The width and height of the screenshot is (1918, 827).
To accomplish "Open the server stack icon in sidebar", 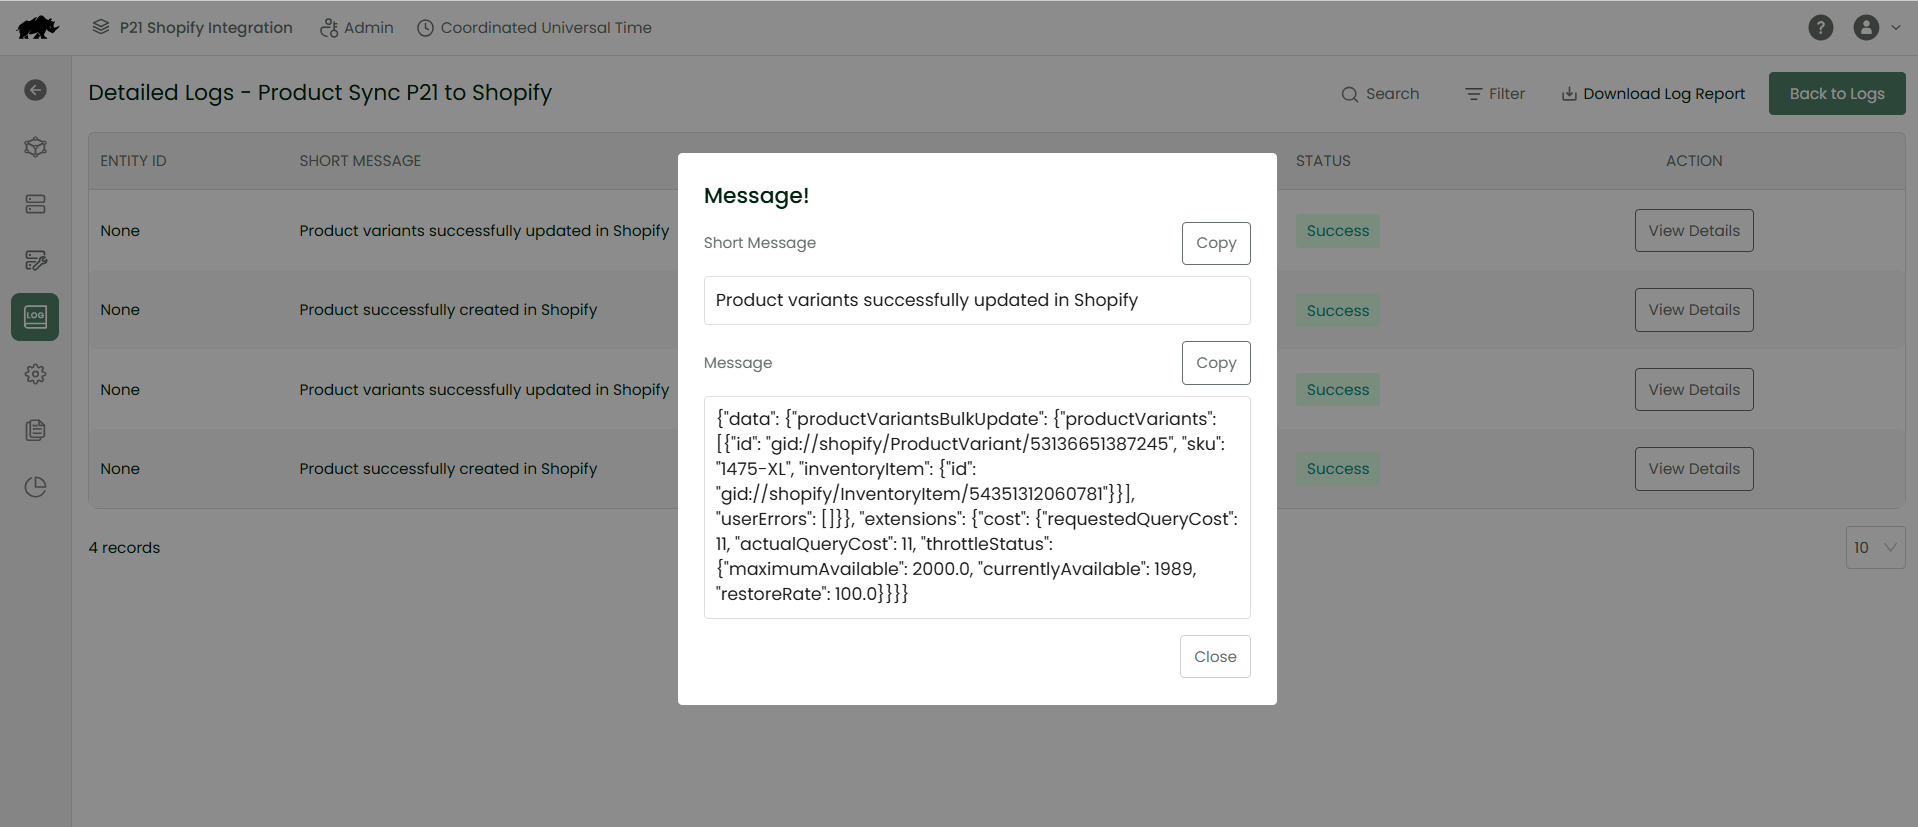I will (x=35, y=204).
